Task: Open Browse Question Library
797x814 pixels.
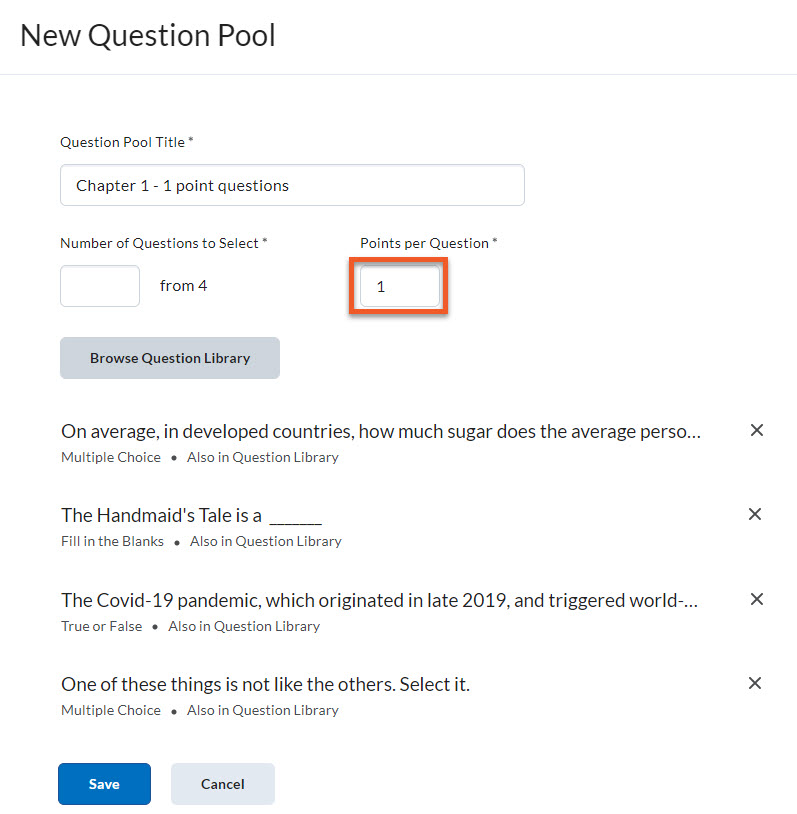Action: pyautogui.click(x=170, y=358)
